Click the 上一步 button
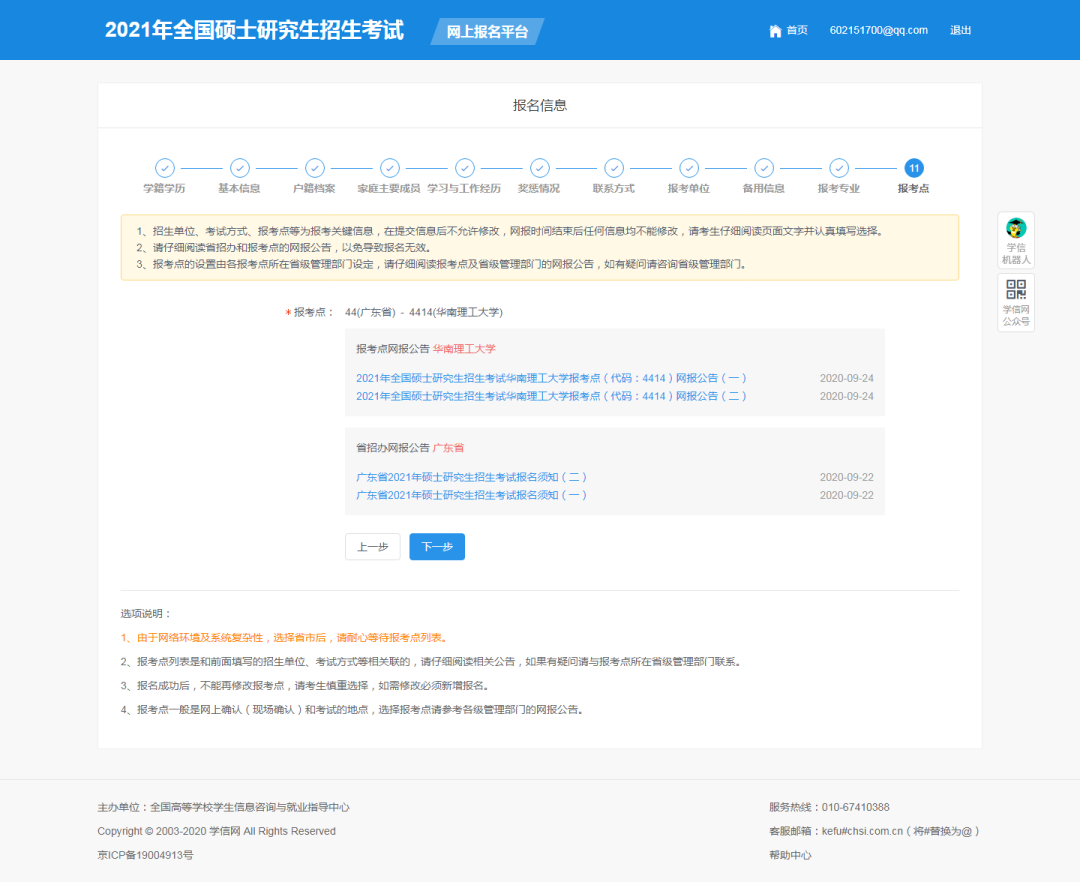Viewport: 1080px width, 882px height. (x=372, y=546)
